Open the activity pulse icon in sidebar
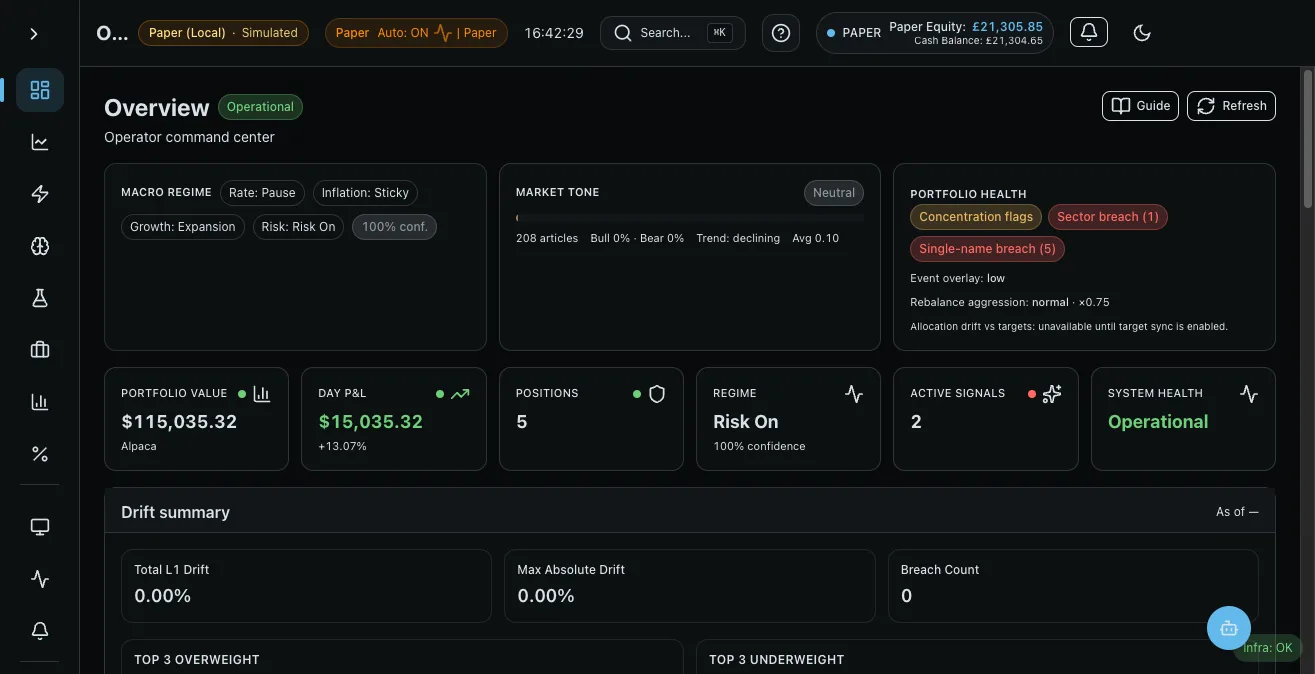Screen dimensions: 1315x674 40,579
